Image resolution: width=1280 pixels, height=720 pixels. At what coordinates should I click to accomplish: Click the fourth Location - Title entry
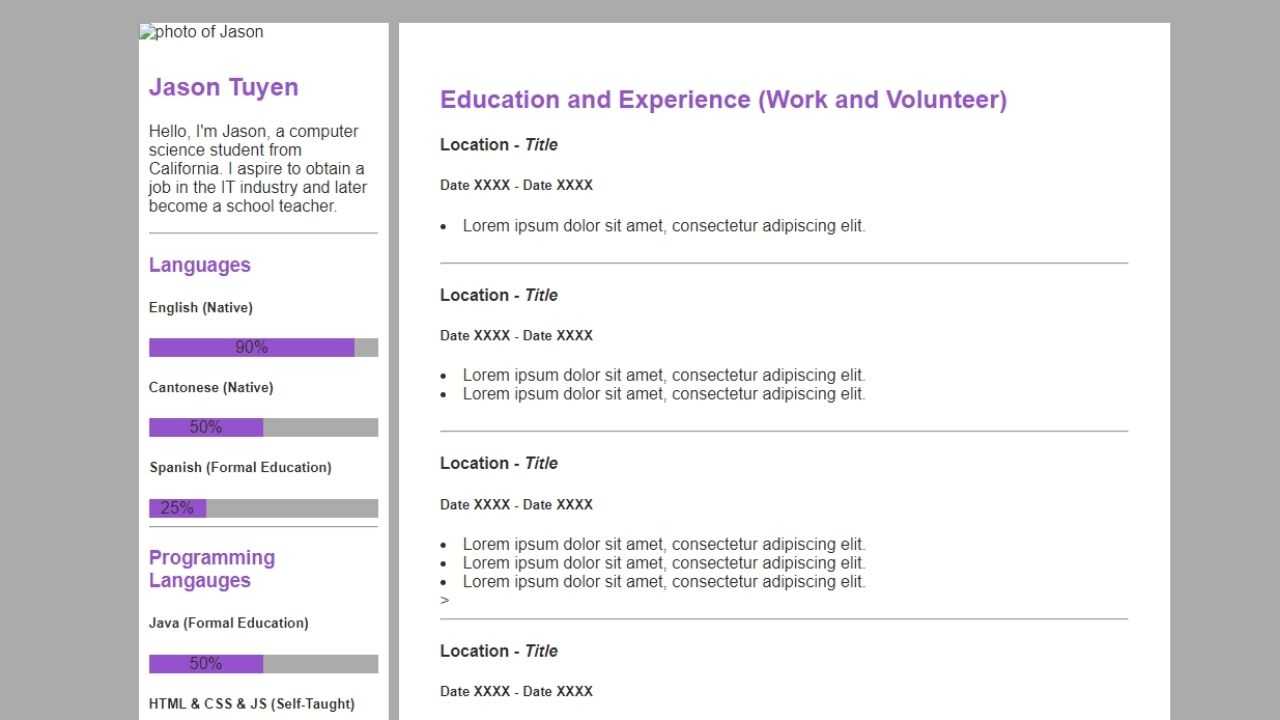[499, 651]
